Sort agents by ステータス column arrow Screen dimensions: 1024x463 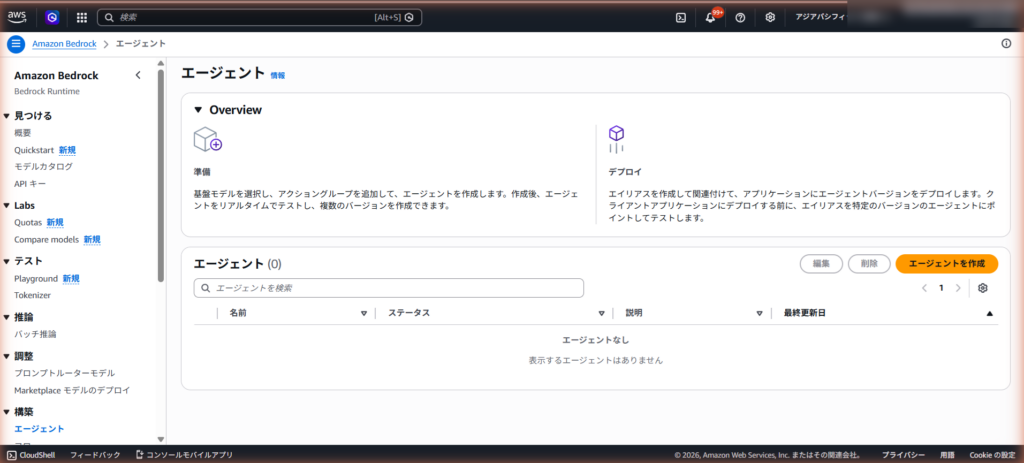(x=601, y=313)
